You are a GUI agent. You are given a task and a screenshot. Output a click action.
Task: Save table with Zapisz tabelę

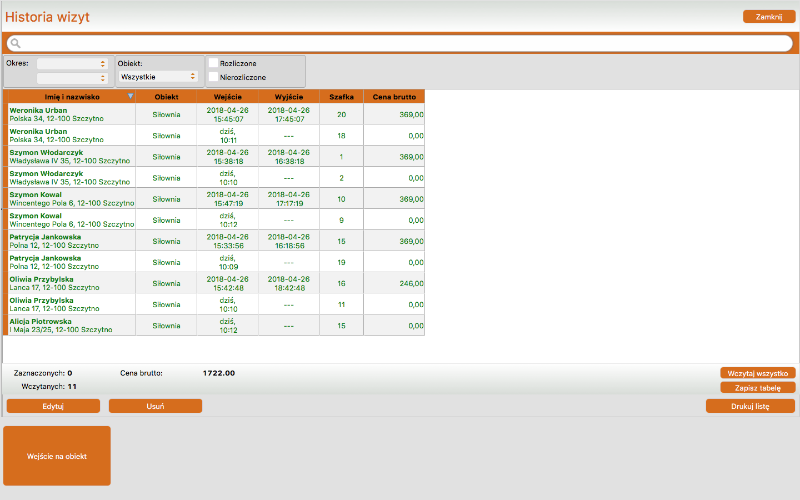click(x=757, y=387)
